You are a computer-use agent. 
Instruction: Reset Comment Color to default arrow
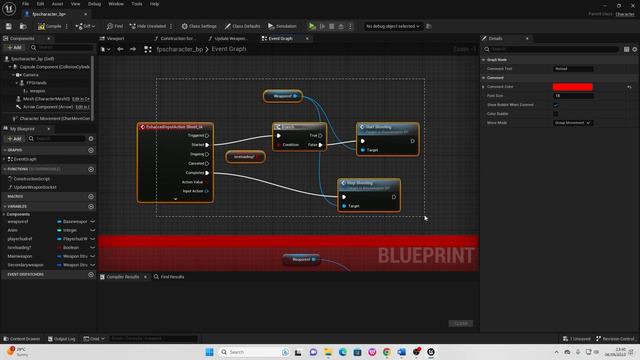tap(629, 87)
